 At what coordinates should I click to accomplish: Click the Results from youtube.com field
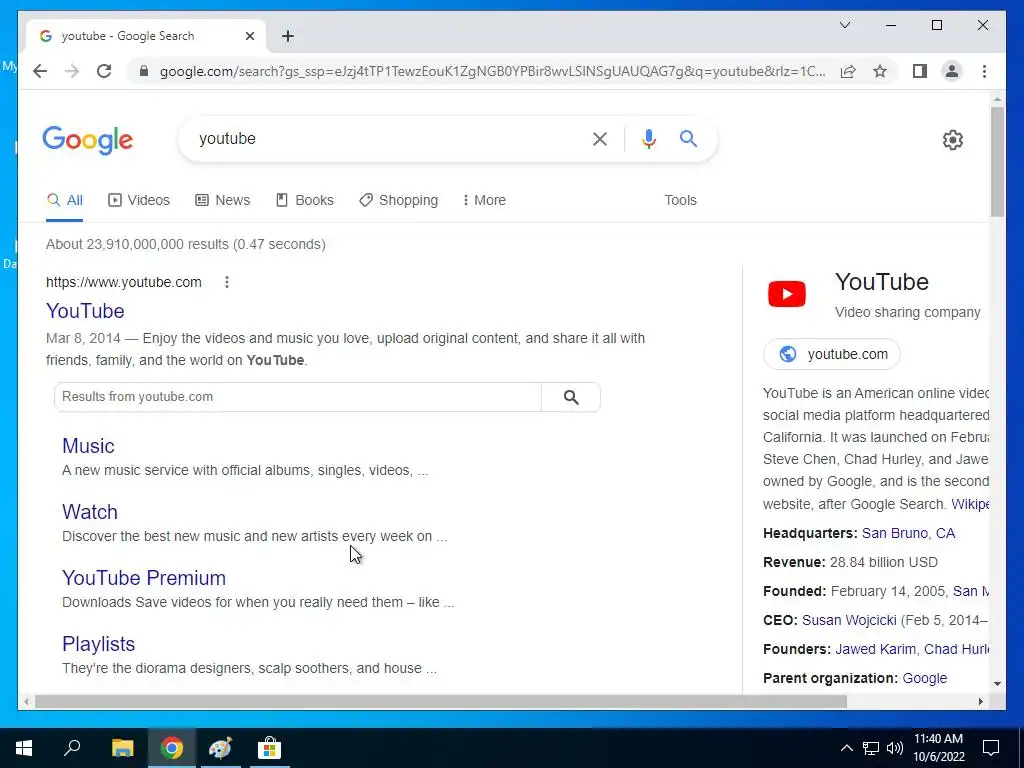[x=298, y=397]
